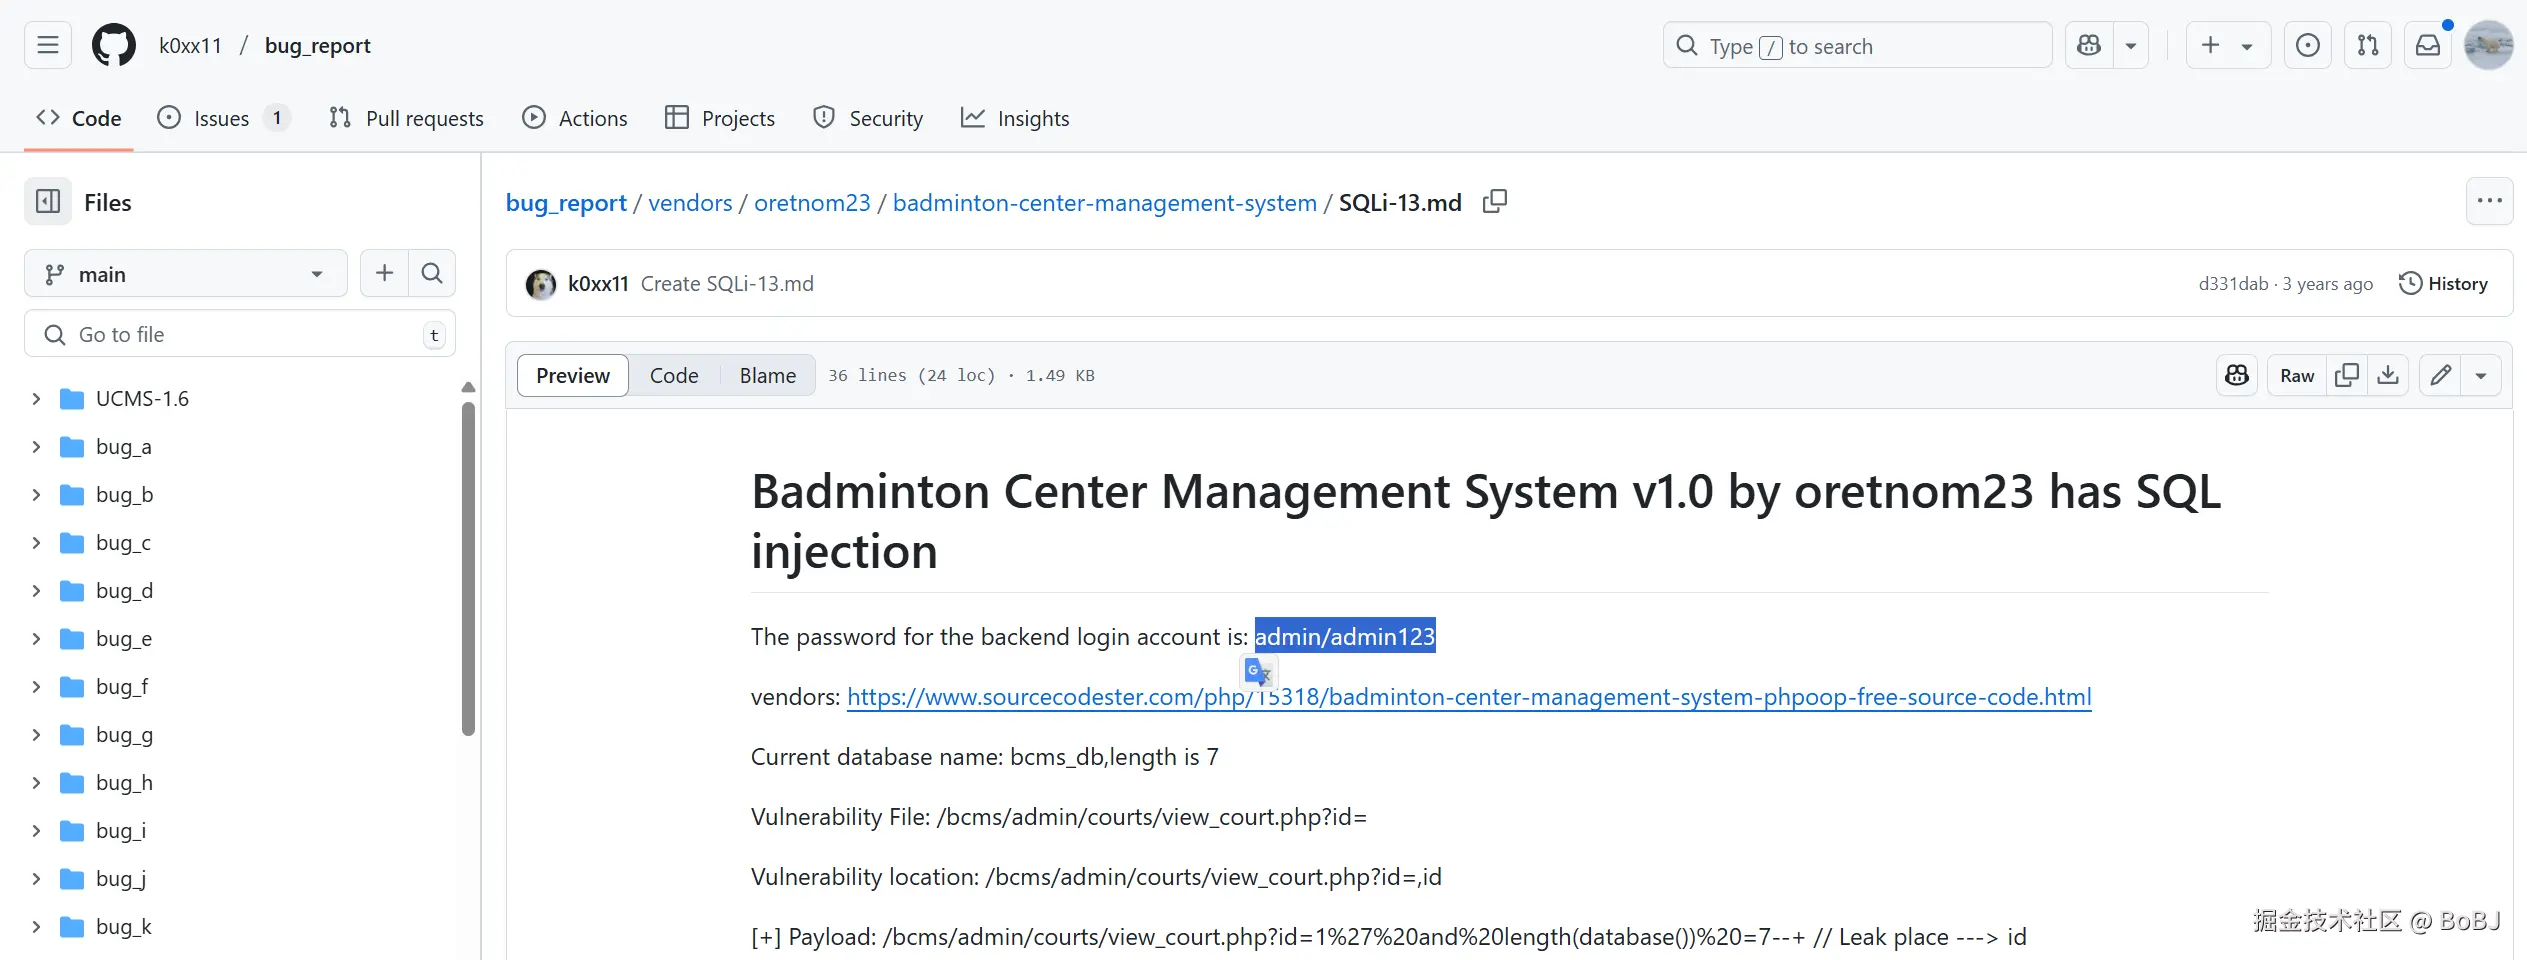Open the Security tab

(868, 118)
